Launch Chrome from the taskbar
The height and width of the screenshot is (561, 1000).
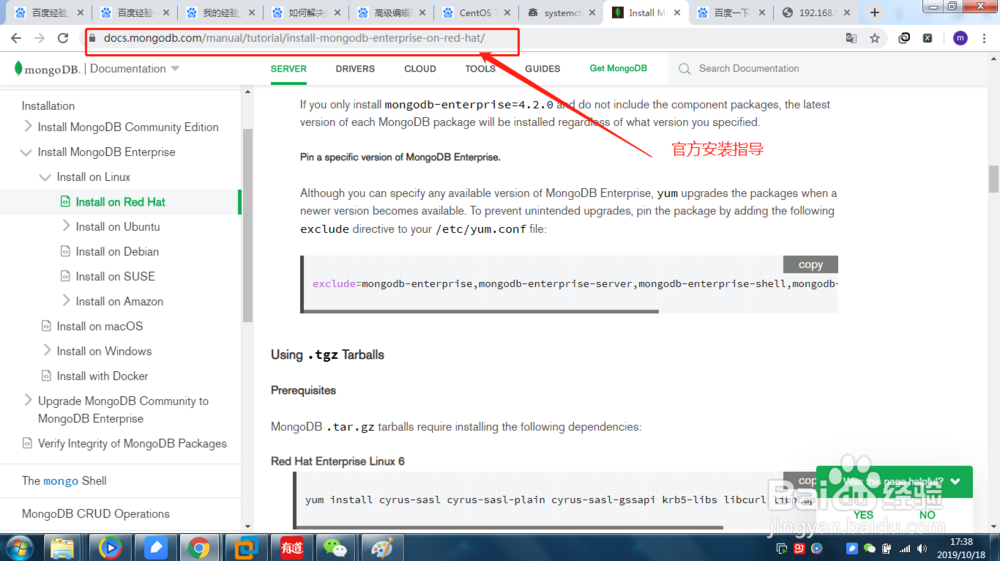pyautogui.click(x=198, y=548)
